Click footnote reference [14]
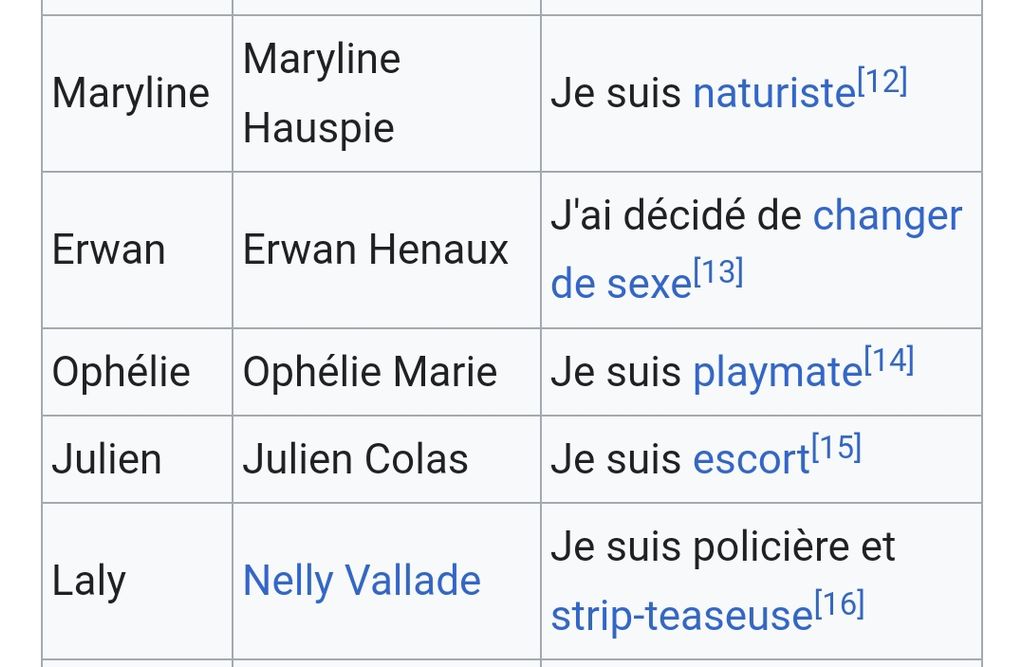This screenshot has height=667, width=1024. coord(889,361)
